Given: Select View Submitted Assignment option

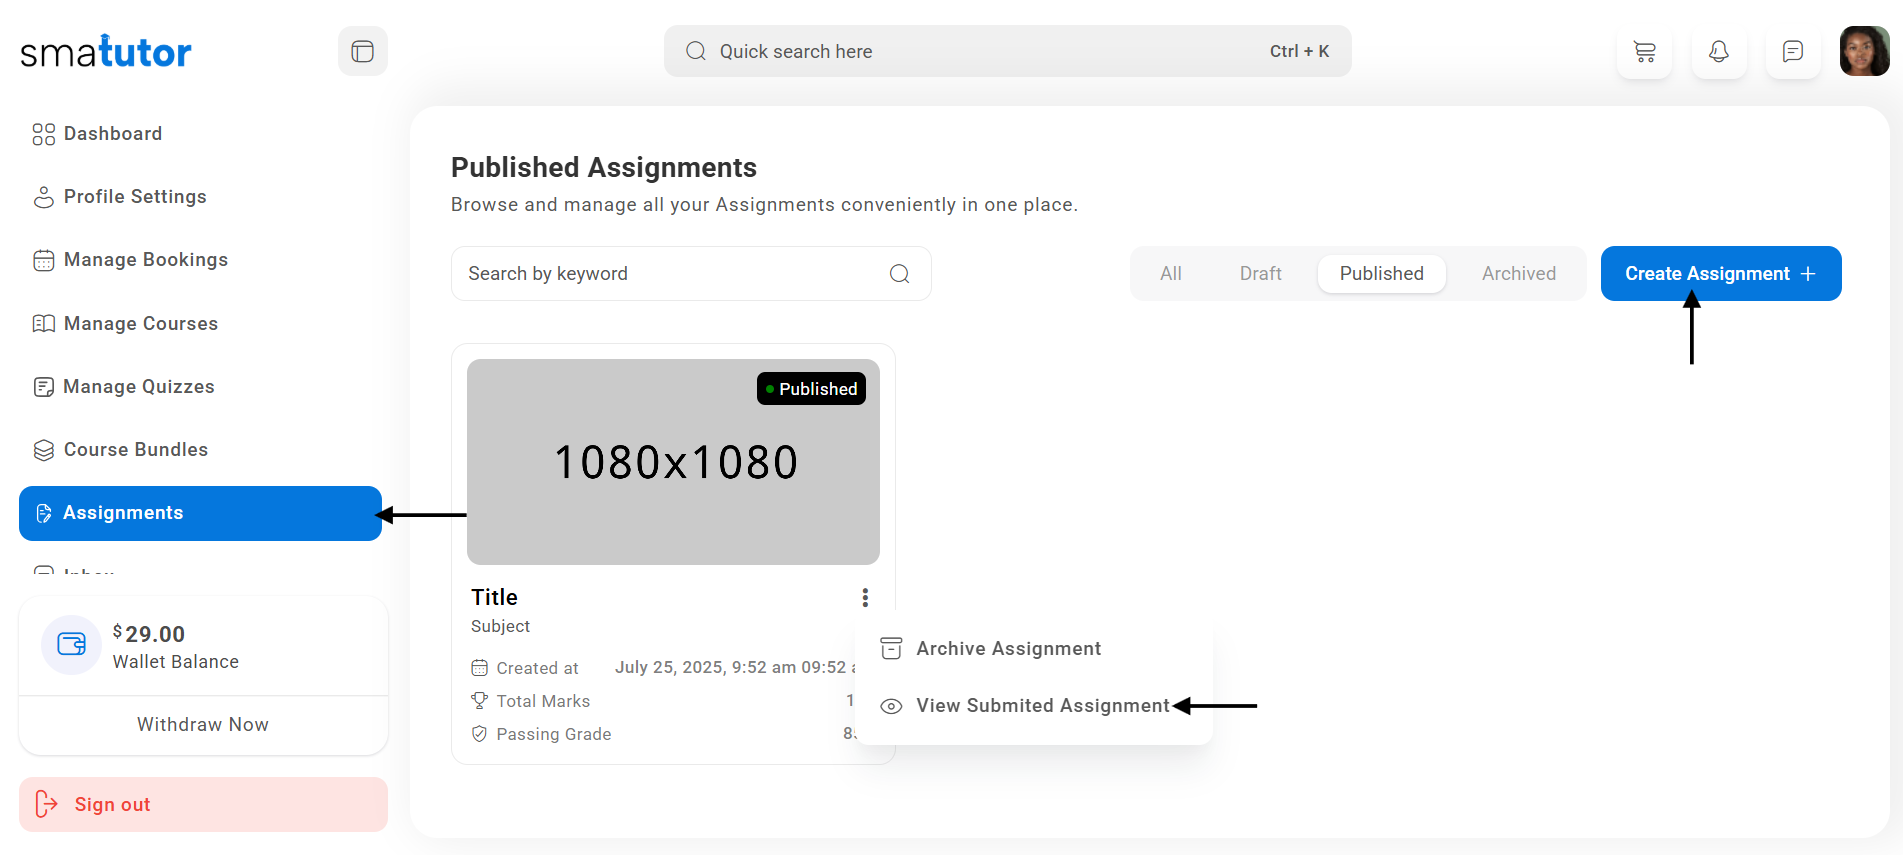Looking at the screenshot, I should (x=1042, y=706).
